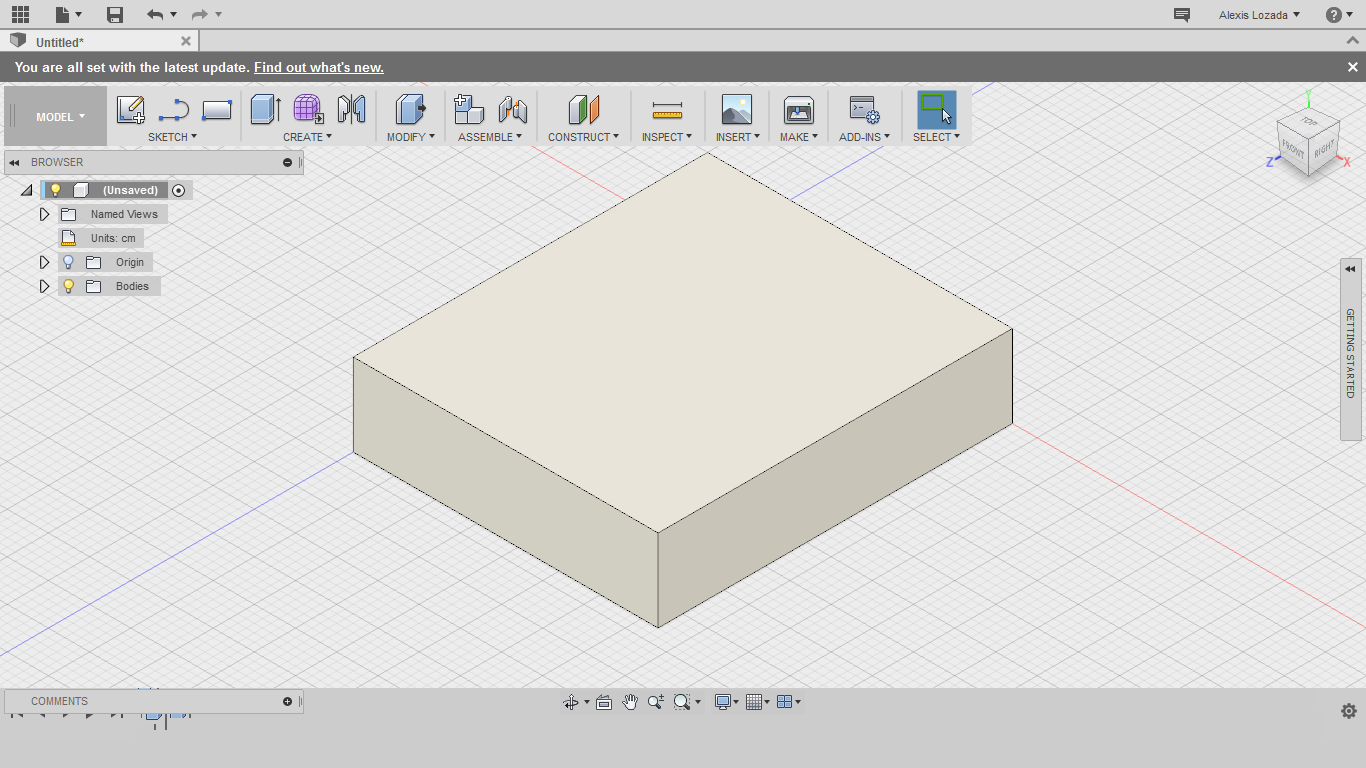
Task: Open the ASSEMBLE menu
Action: (x=490, y=137)
